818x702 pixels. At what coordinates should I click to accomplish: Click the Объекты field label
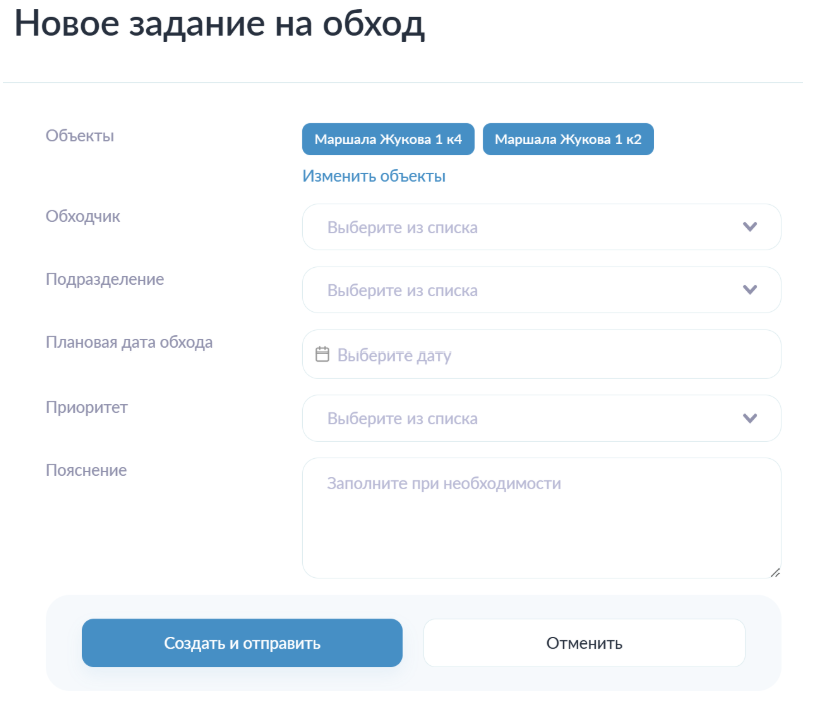80,135
